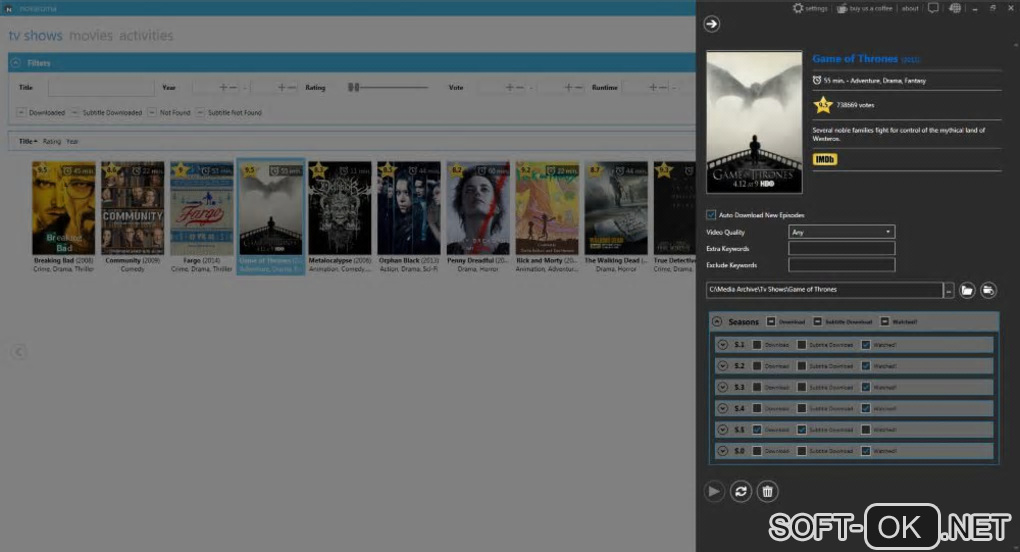Screen dimensions: 1020x552
Task: Toggle Auto Download New Episodes
Action: pyautogui.click(x=711, y=215)
